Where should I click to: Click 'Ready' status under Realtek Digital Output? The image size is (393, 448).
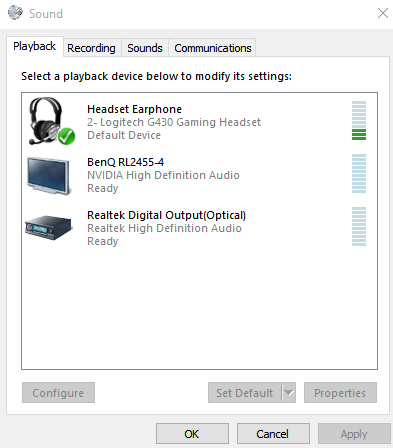(103, 241)
